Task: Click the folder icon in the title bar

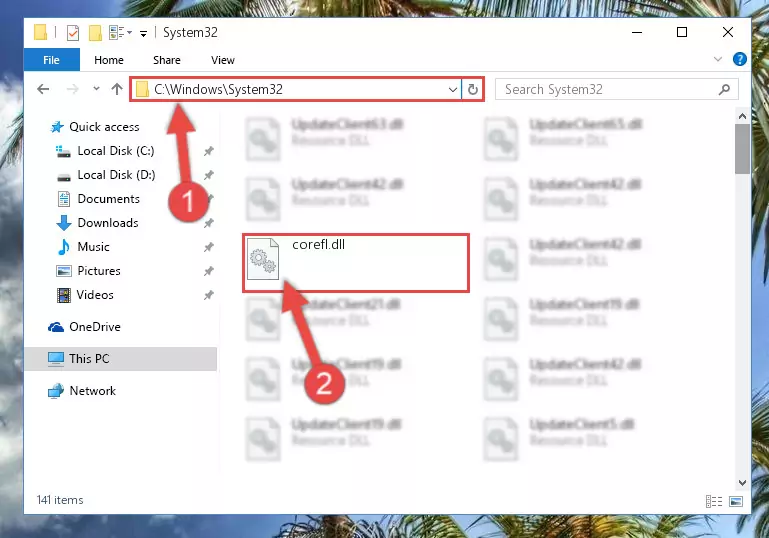Action: [x=41, y=32]
